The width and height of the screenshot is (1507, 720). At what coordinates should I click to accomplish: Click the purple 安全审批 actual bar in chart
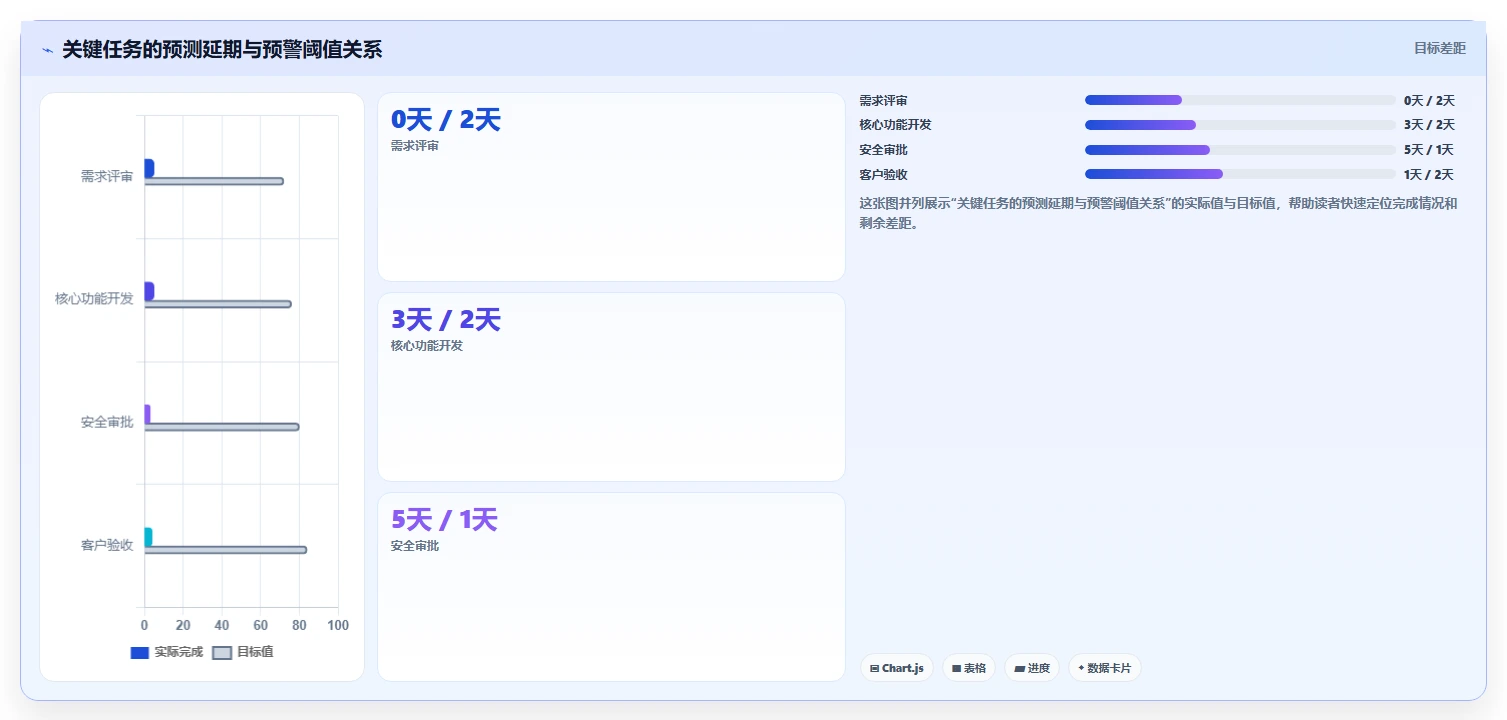[147, 414]
